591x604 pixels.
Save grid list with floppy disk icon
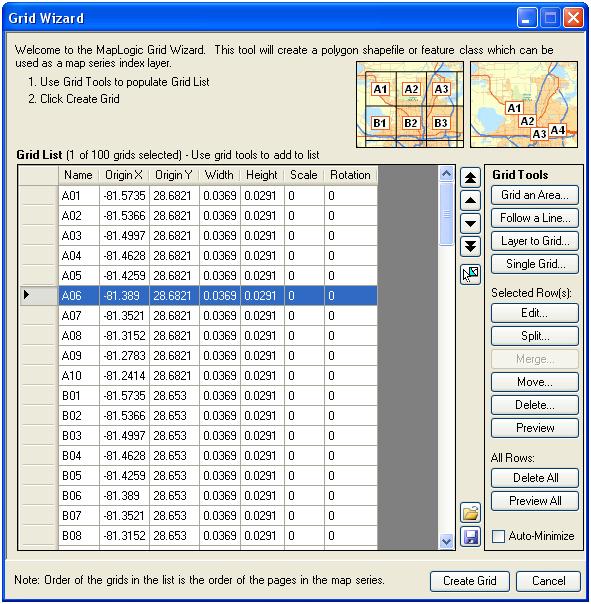click(470, 537)
